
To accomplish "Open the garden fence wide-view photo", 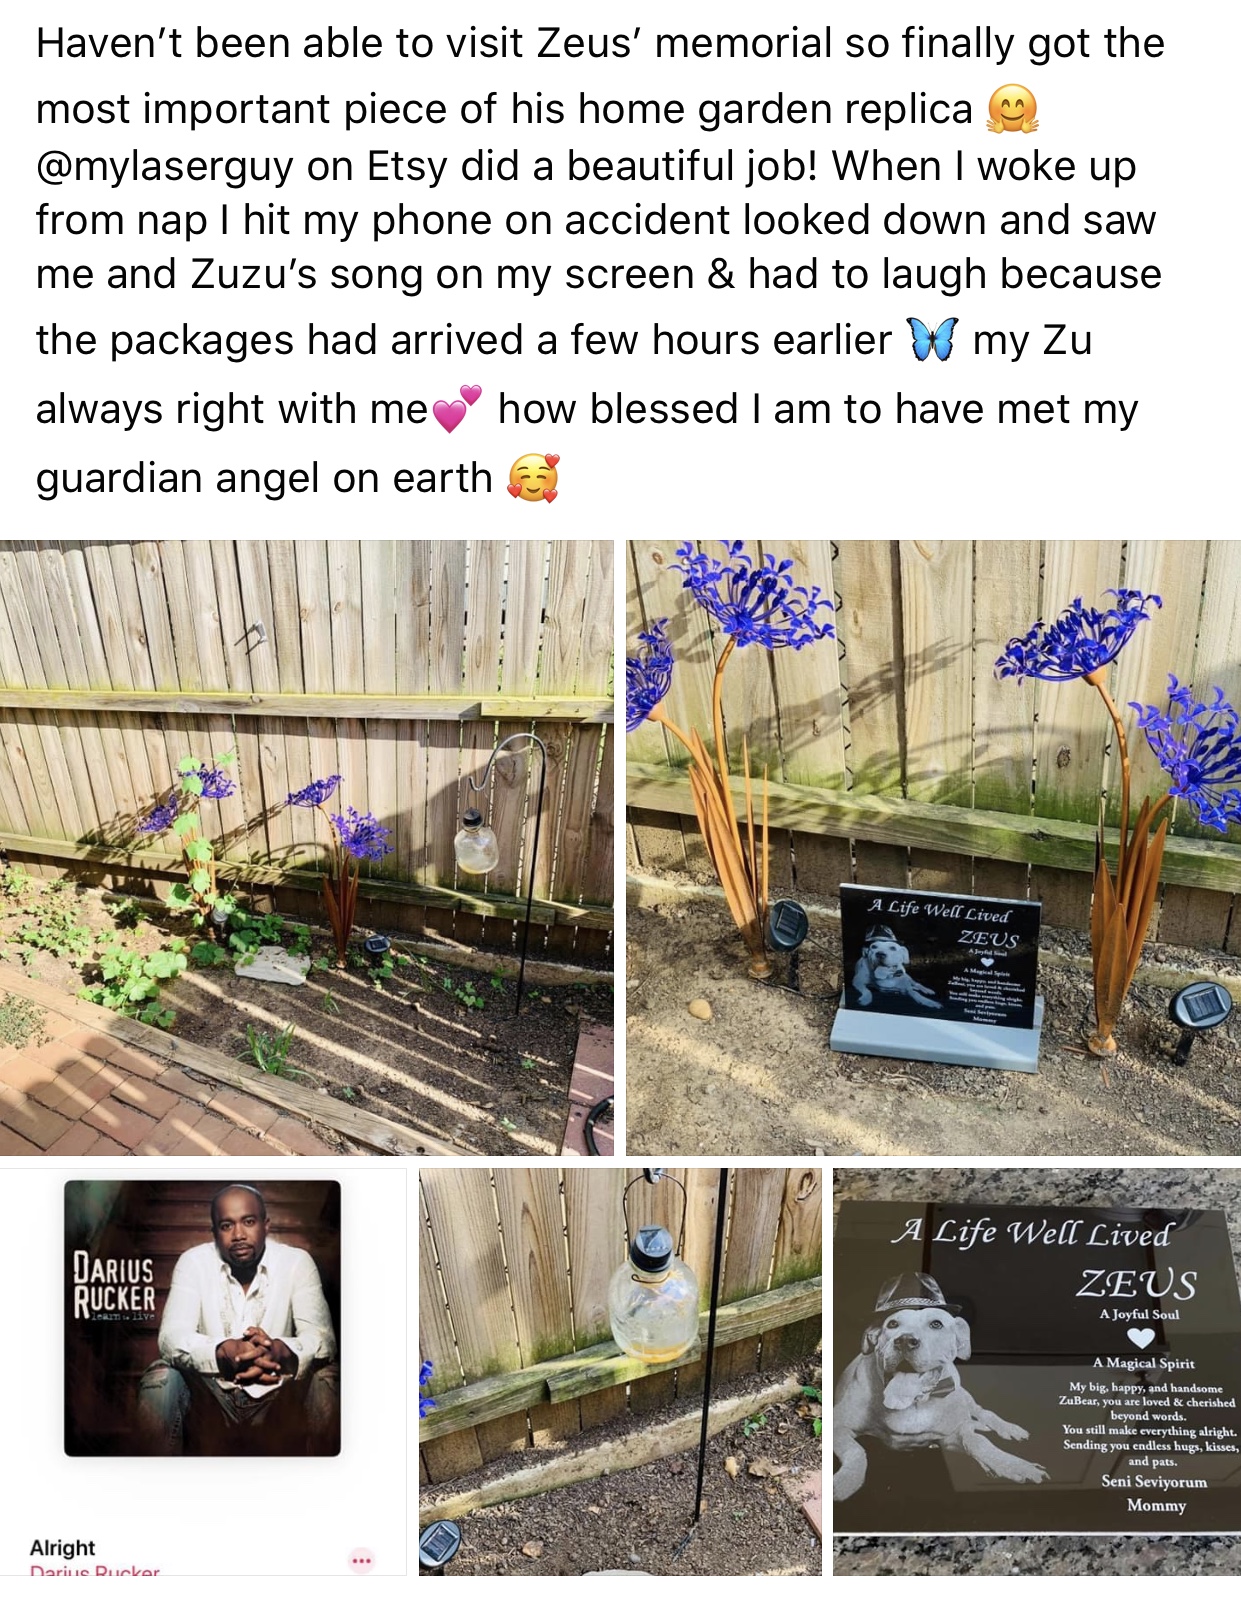I will (x=306, y=848).
